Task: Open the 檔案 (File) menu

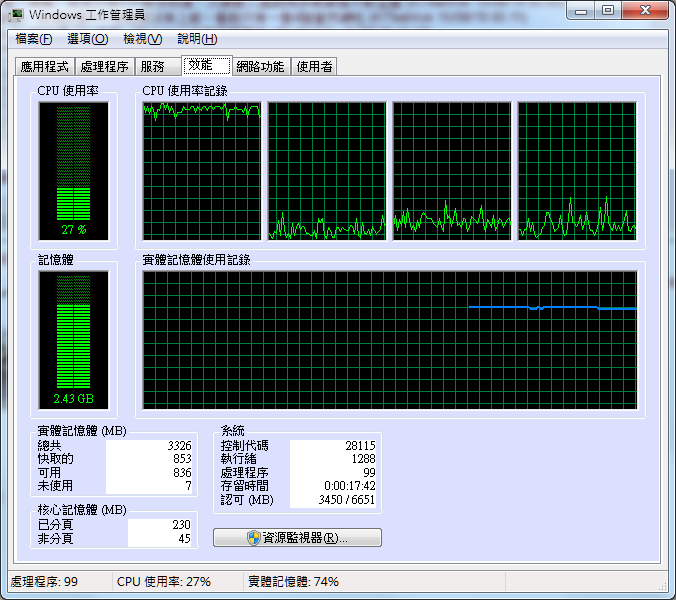Action: (x=33, y=39)
